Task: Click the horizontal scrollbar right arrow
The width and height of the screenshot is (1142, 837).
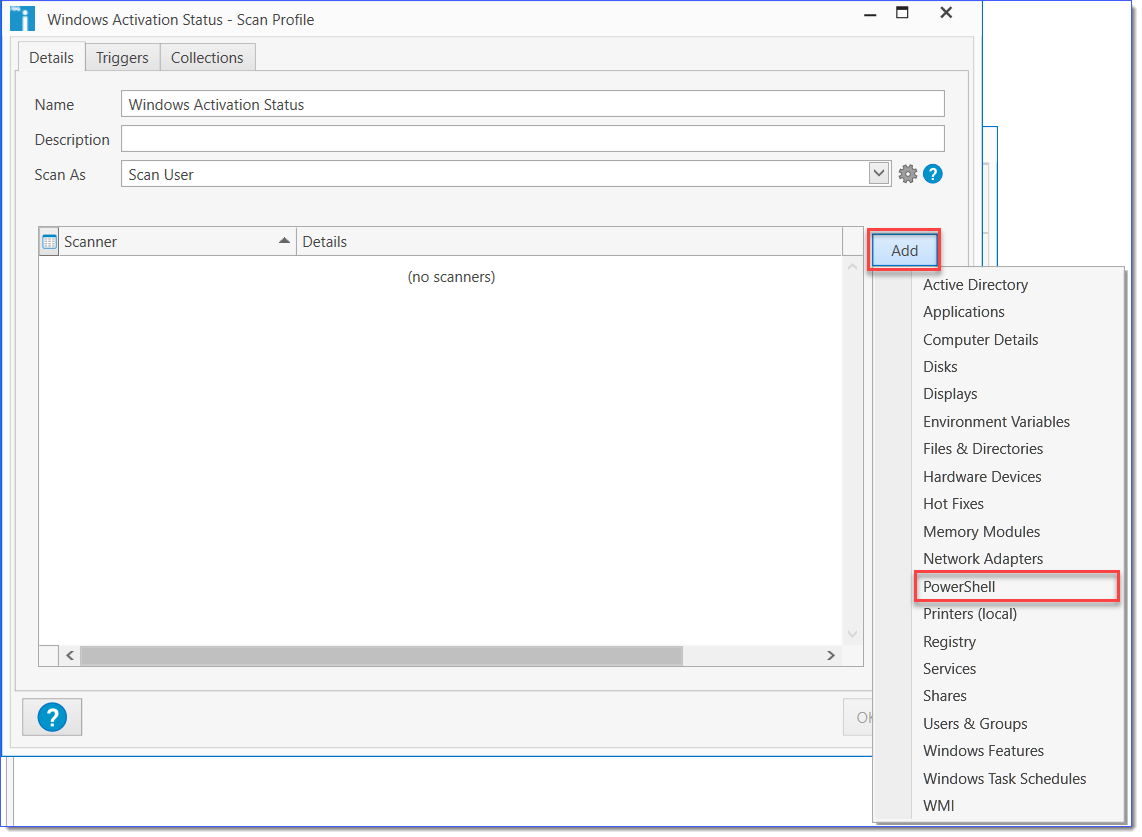Action: click(830, 656)
